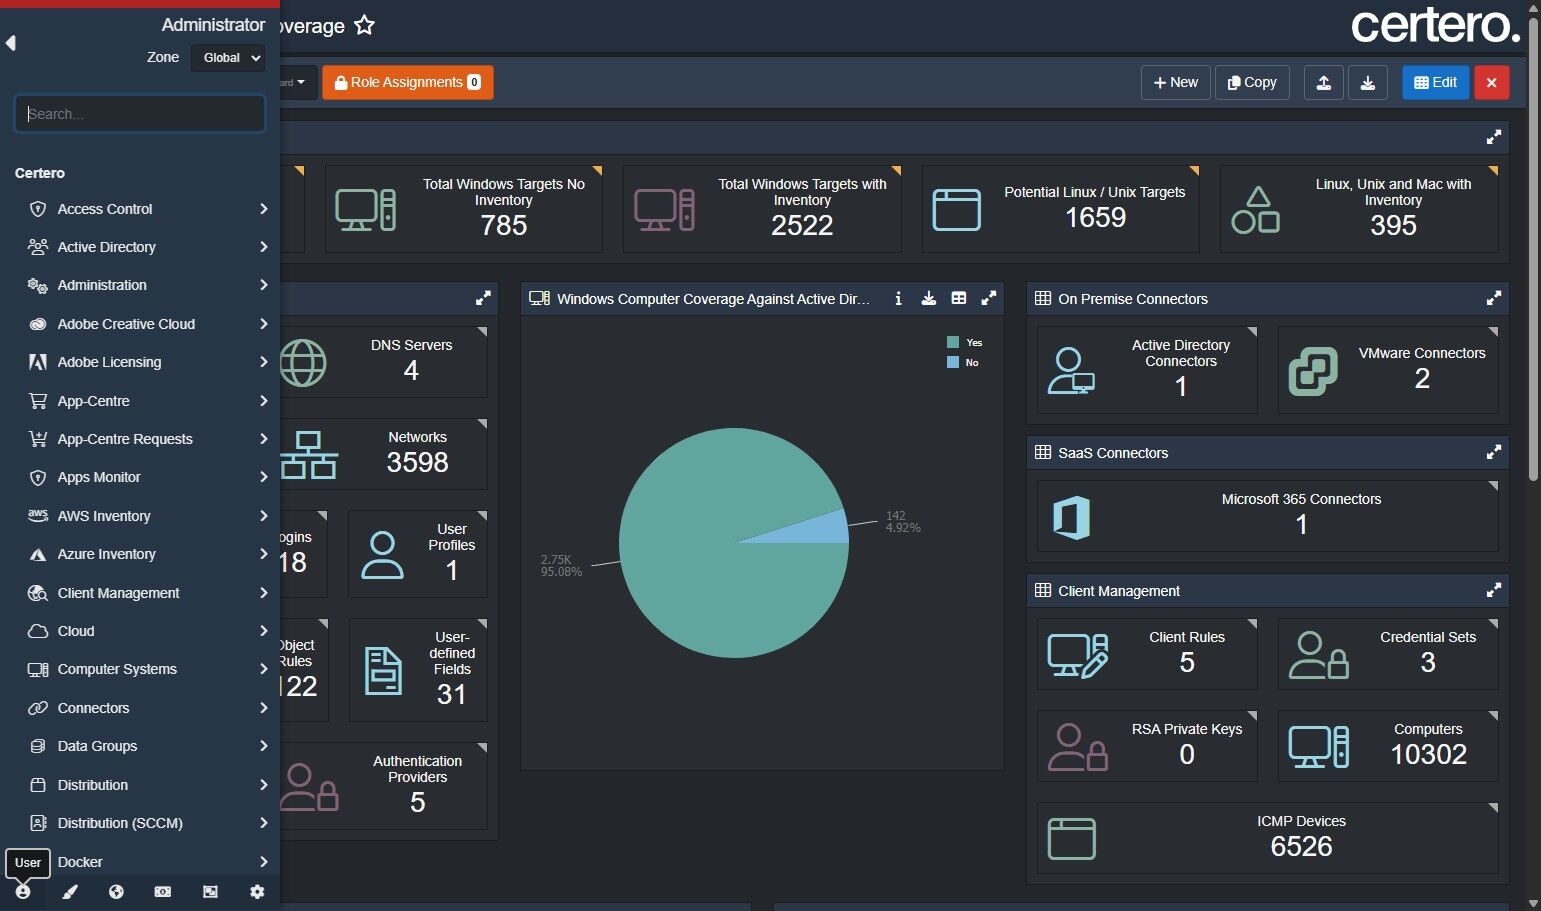Click the Credential Sets user-lock icon

1319,655
